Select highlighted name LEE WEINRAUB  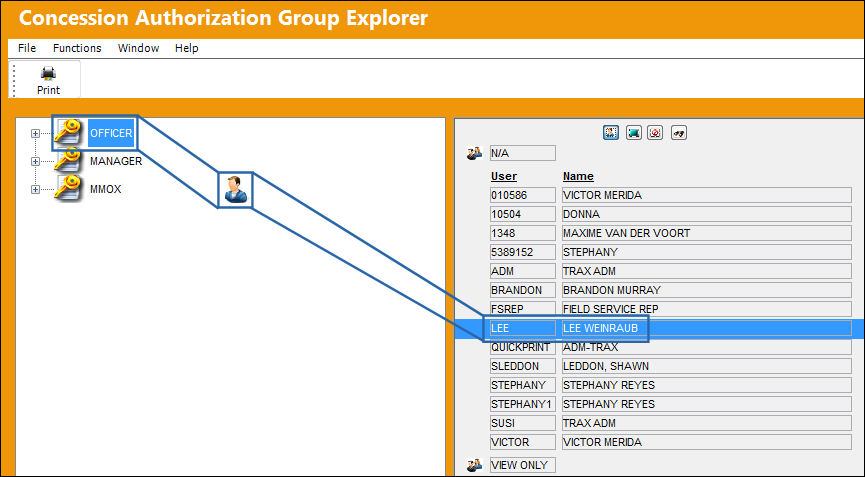[x=707, y=328]
